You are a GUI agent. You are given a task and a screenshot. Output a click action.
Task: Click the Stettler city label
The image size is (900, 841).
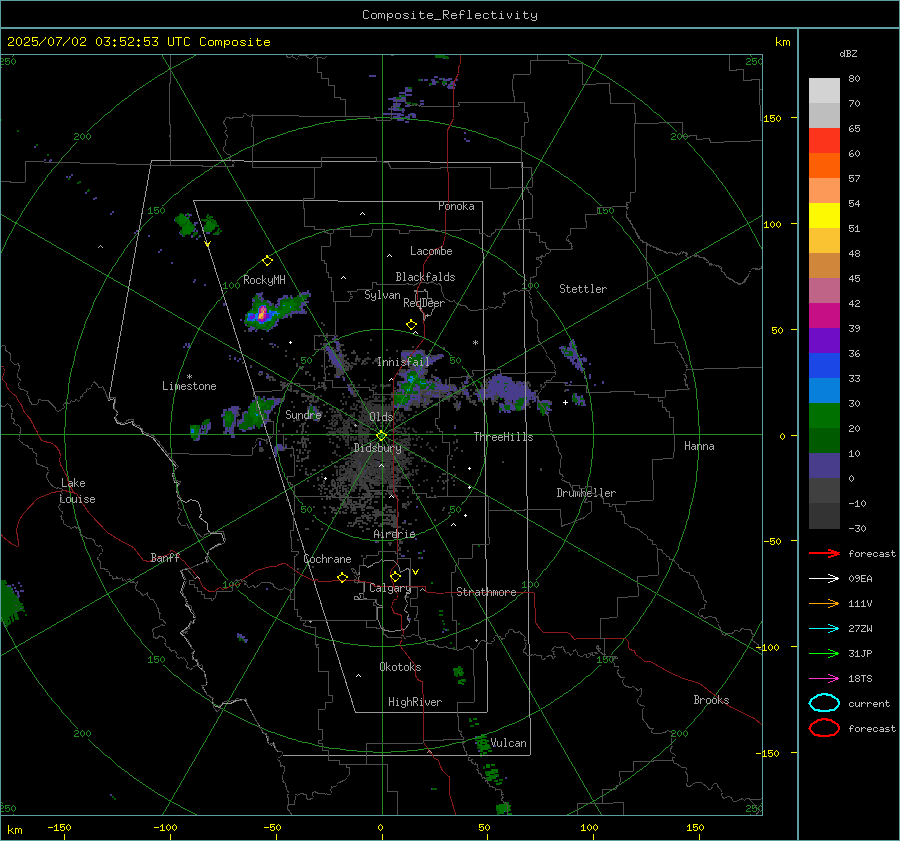point(583,289)
